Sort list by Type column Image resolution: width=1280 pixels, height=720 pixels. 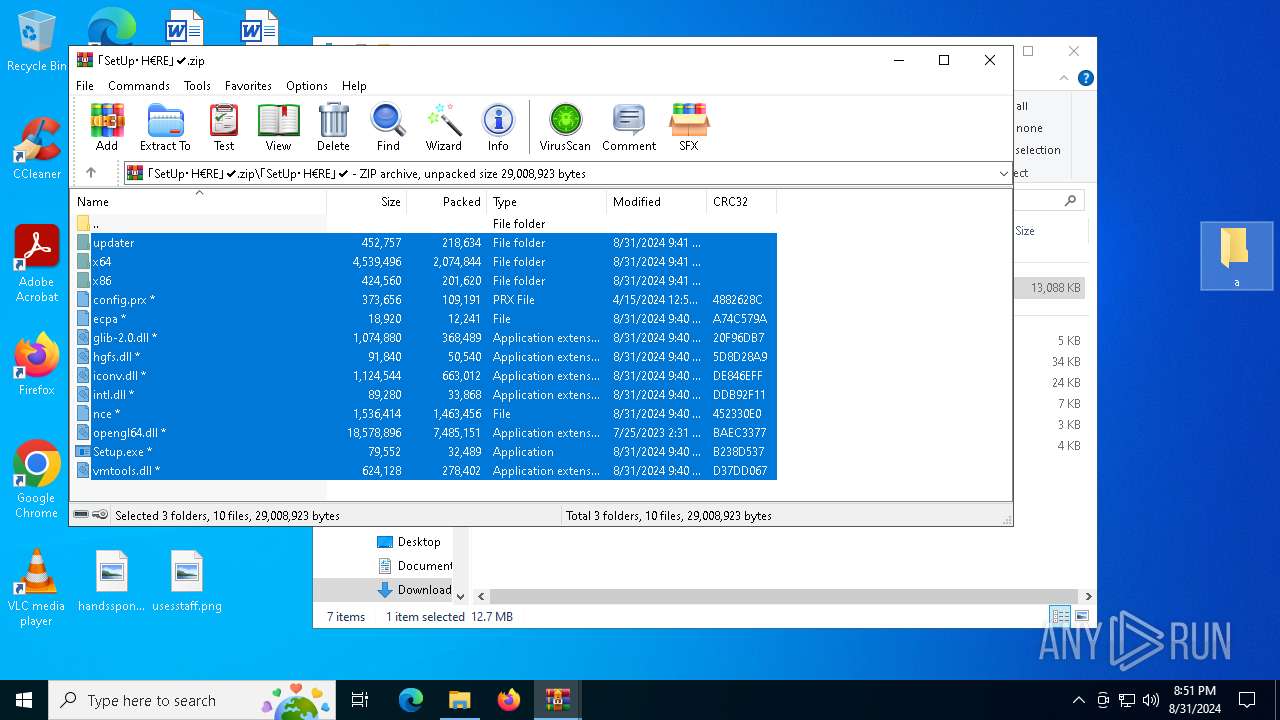(547, 202)
